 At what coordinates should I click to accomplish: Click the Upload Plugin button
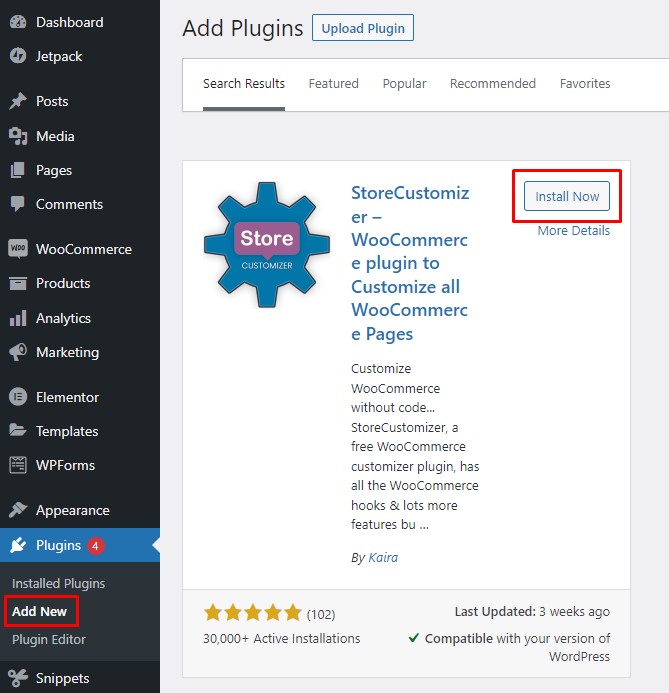[x=363, y=28]
